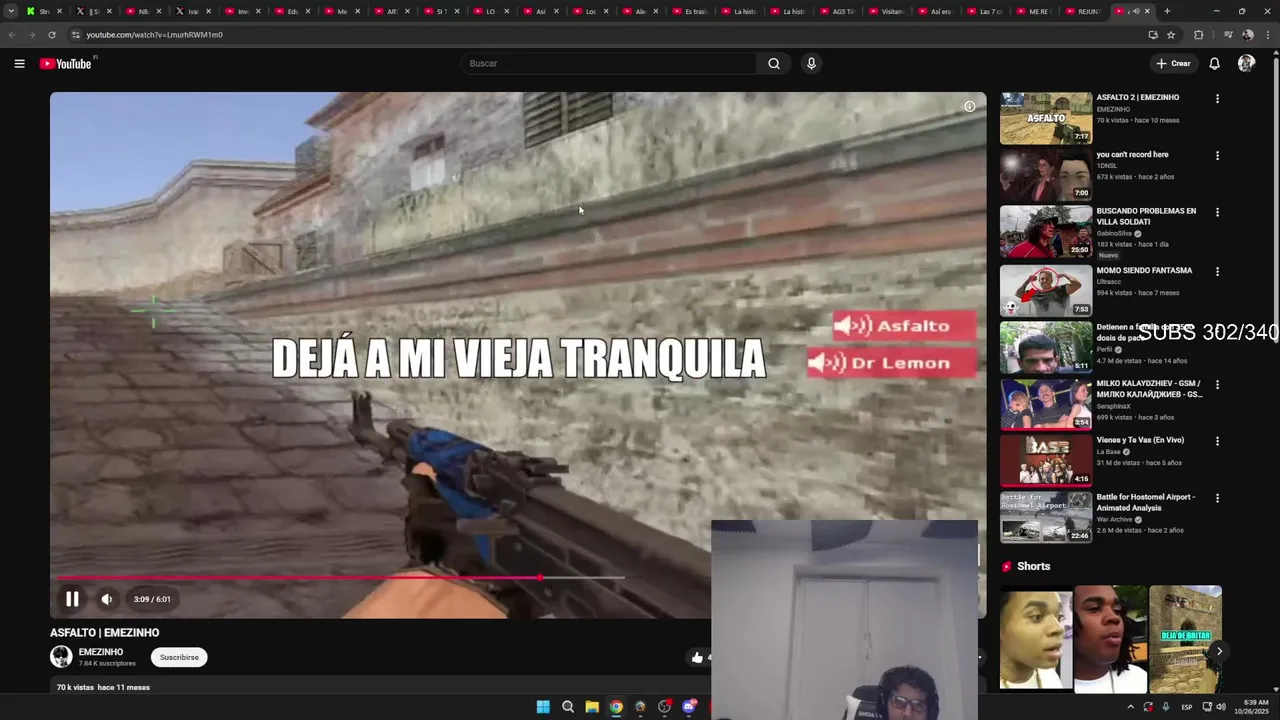Open options for BUSCANDO PROBLEMAS EN VILLA SOLDATI

point(1217,212)
